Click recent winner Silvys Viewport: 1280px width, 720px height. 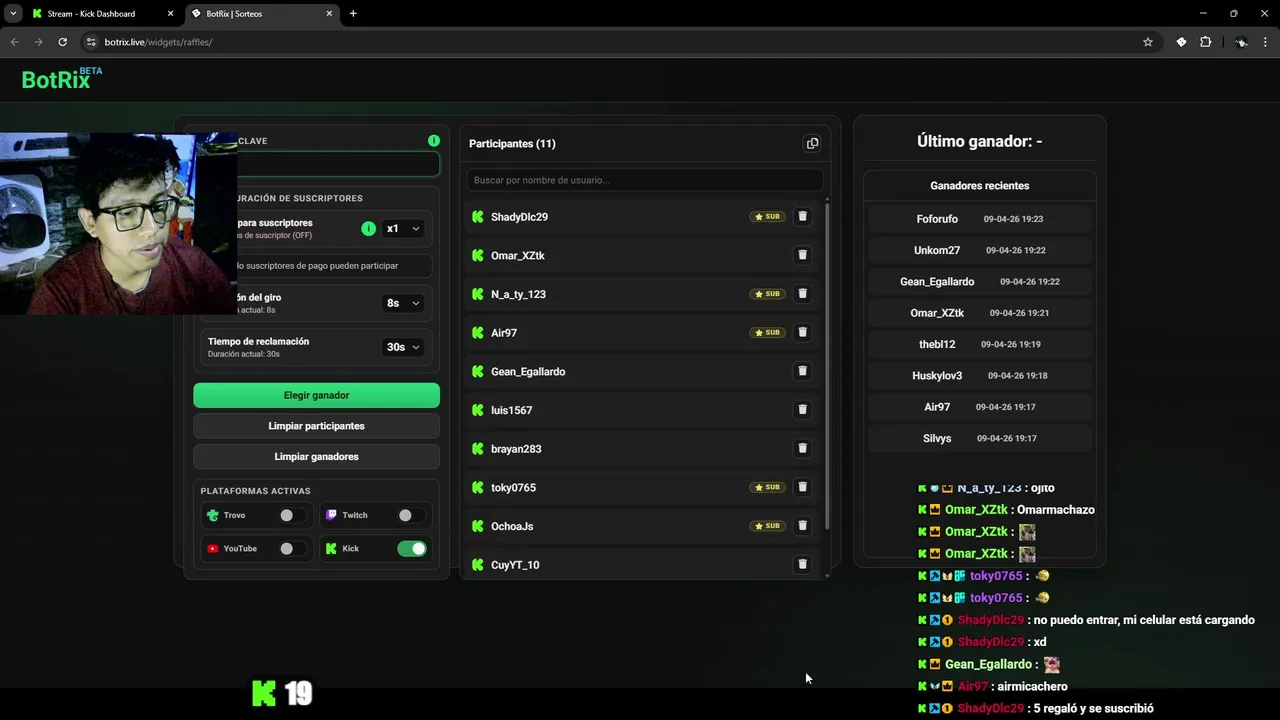(937, 438)
